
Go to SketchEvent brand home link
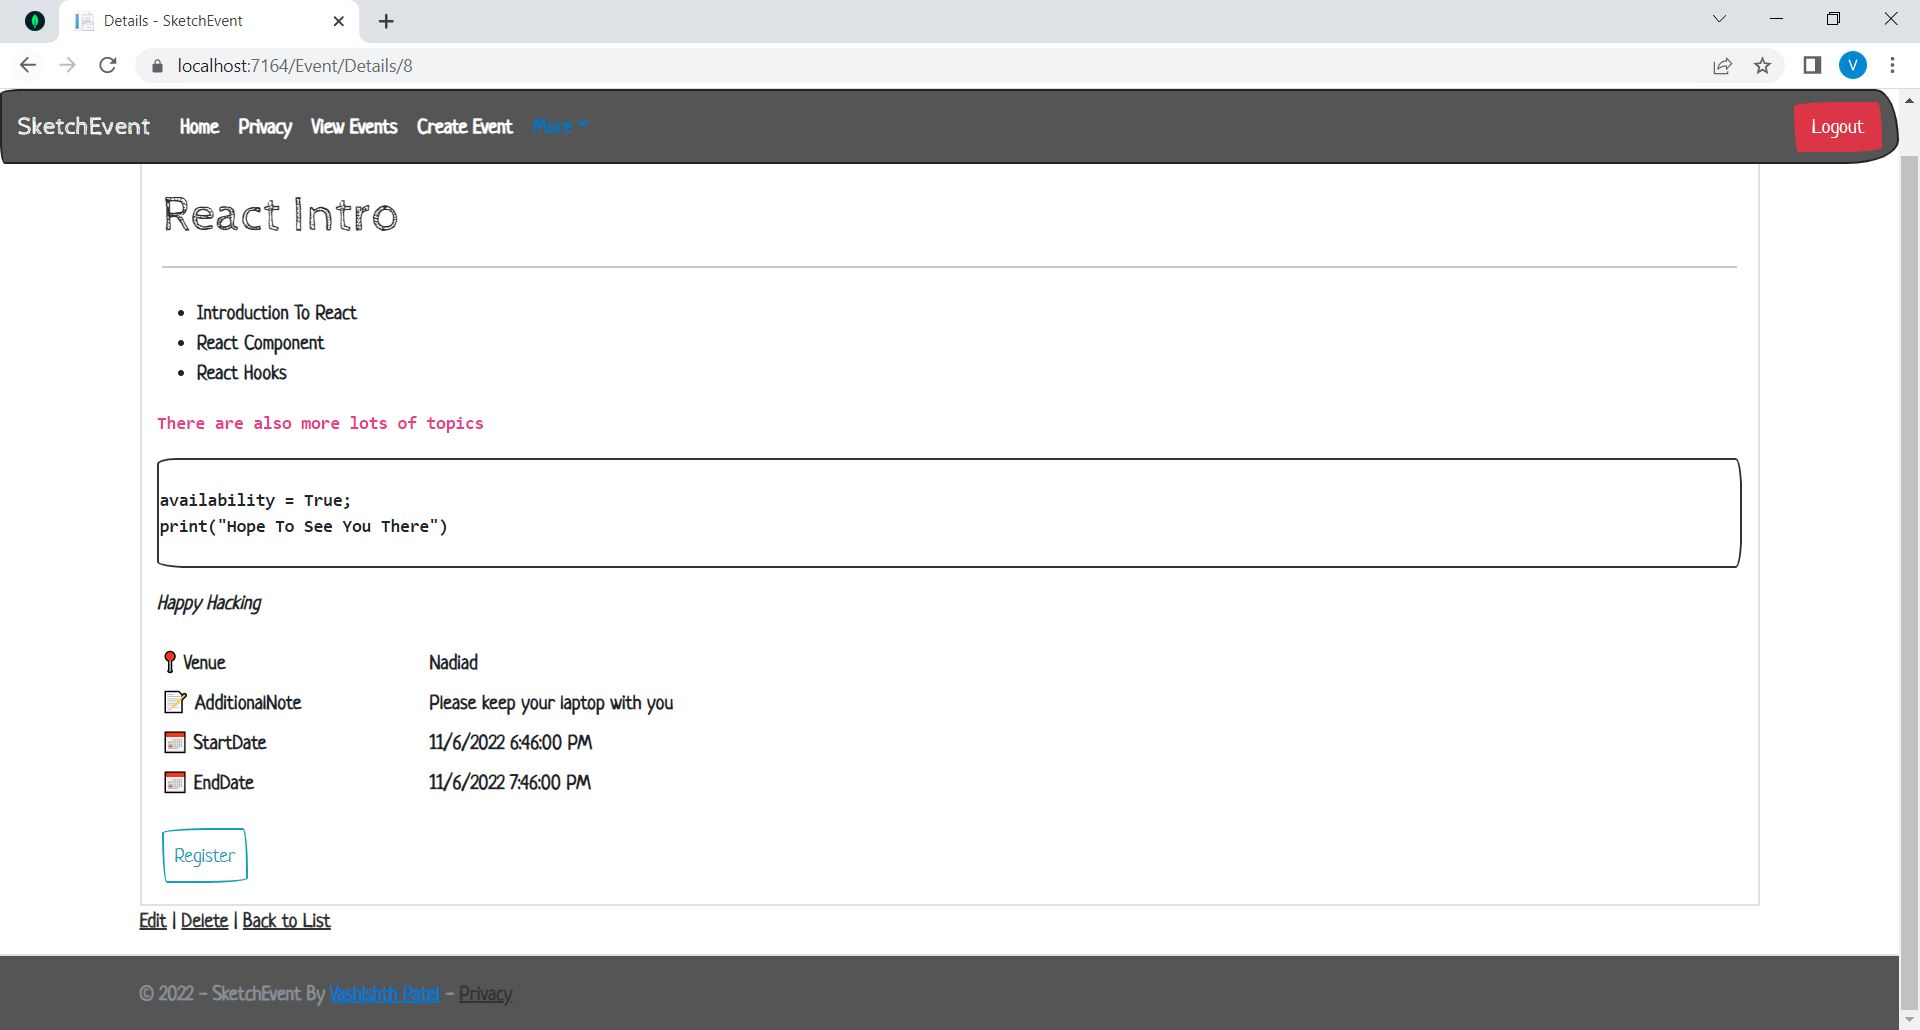pos(84,127)
